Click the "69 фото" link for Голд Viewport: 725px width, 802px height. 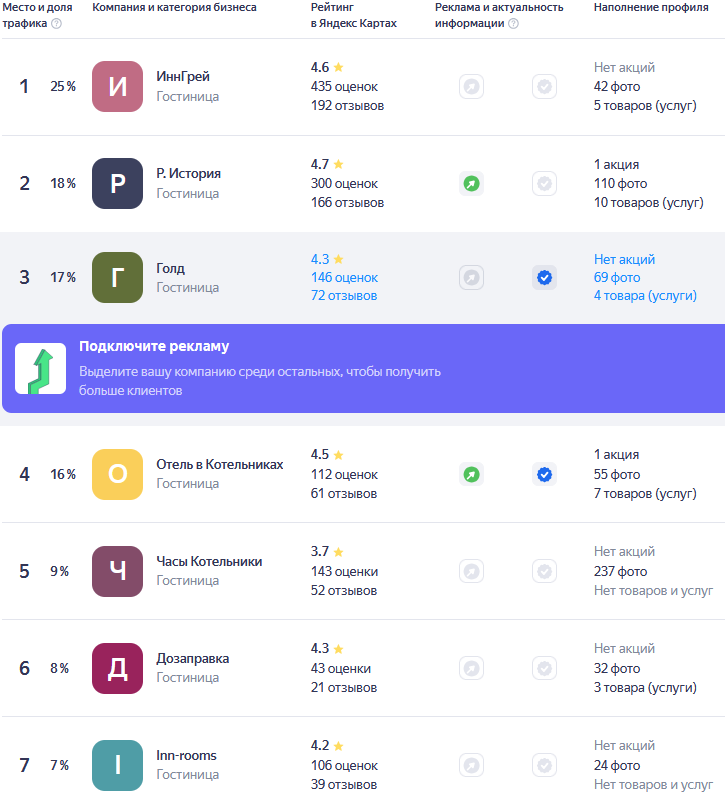click(617, 277)
